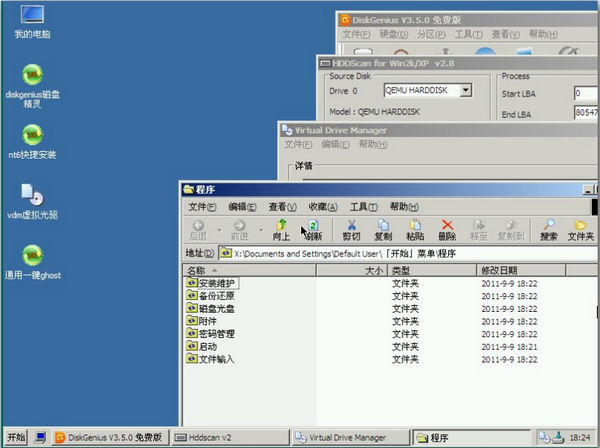Open 帮助(H) menu in Virtual Drive Manager
This screenshot has width=600, height=448.
[x=373, y=145]
